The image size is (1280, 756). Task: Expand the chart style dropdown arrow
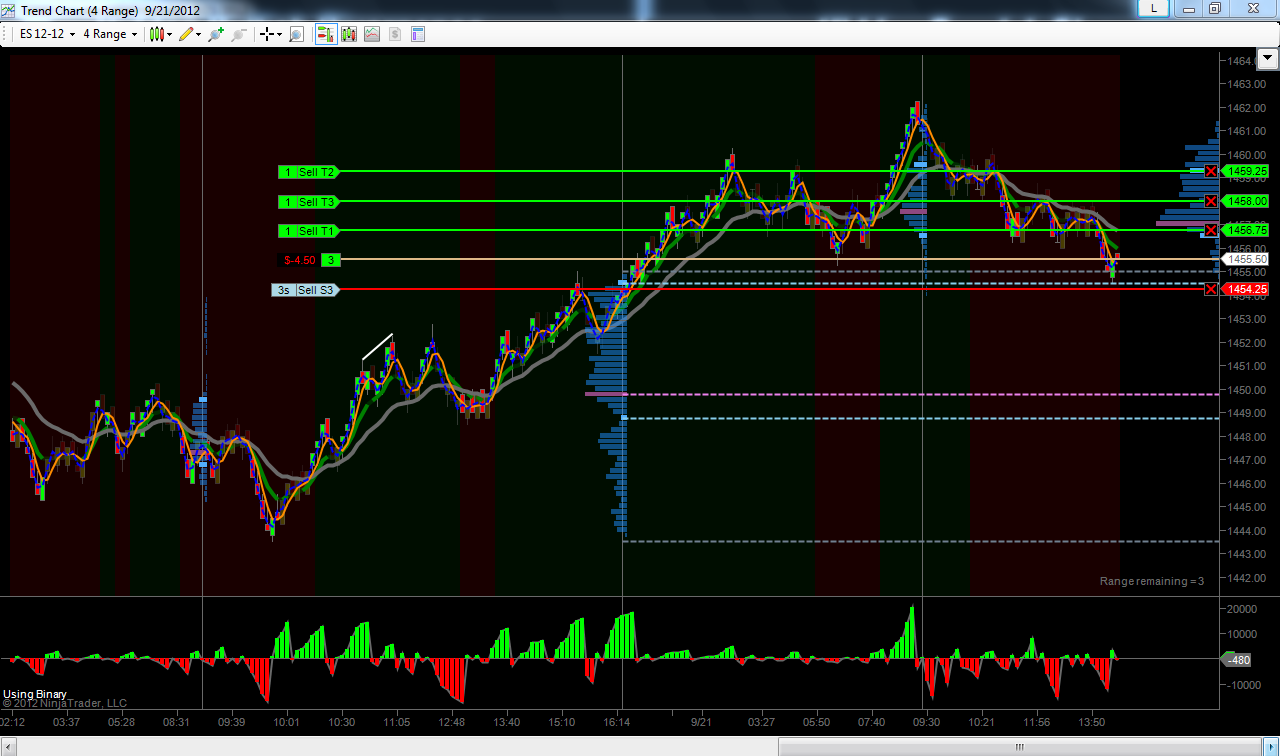(x=169, y=34)
